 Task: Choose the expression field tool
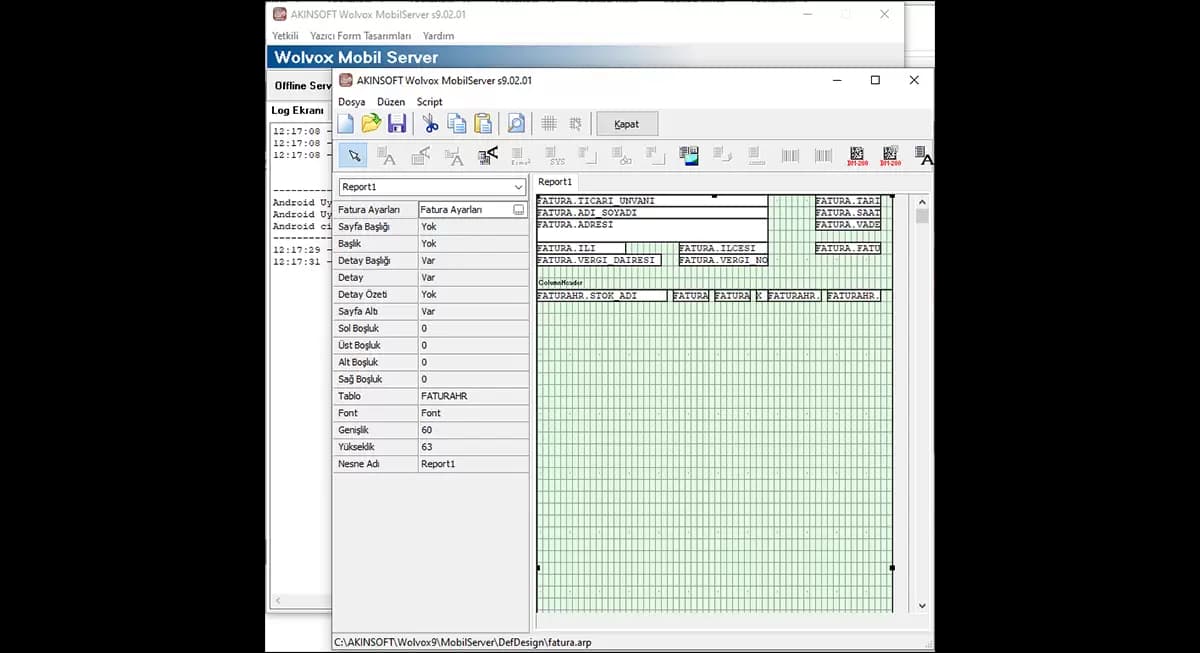click(x=521, y=156)
